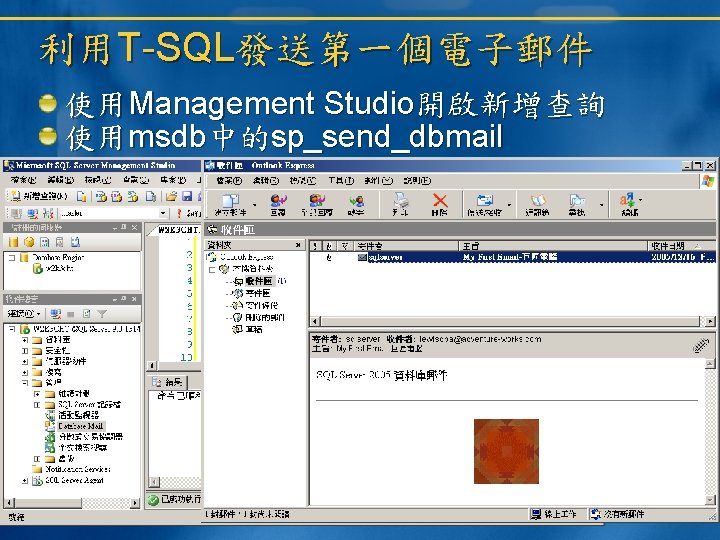Switch to the 結果 results tab in SSMS

169,382
